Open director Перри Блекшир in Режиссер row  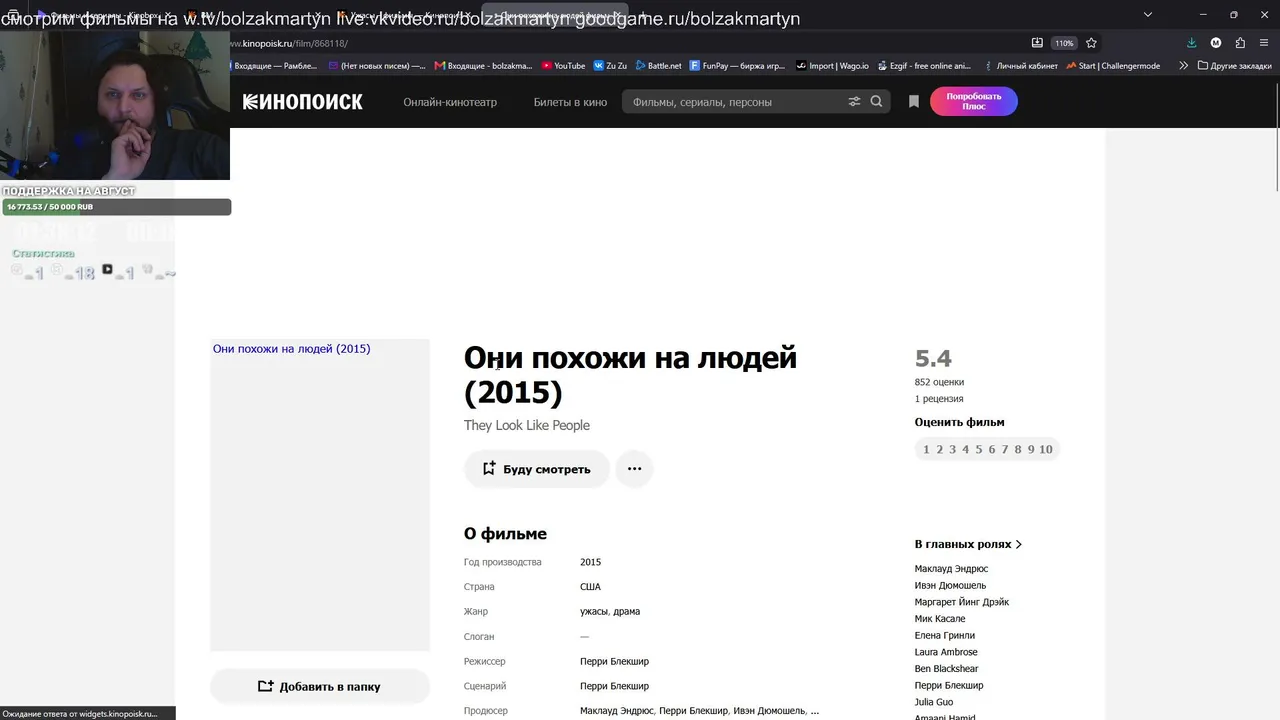614,662
